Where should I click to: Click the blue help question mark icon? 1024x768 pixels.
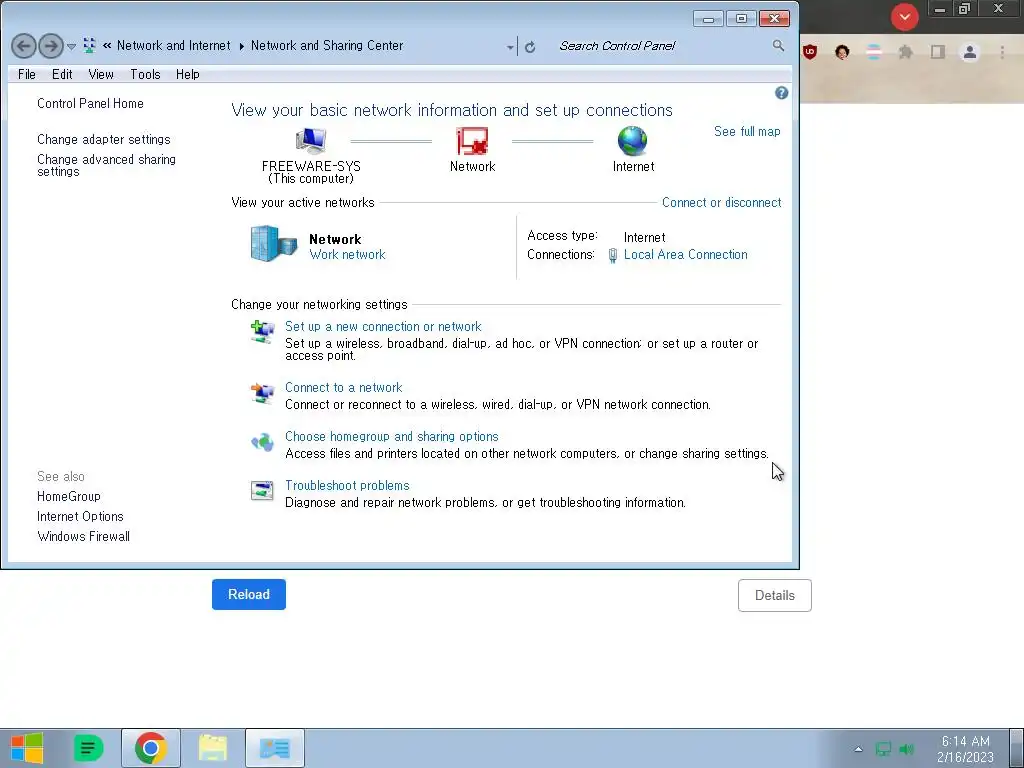pyautogui.click(x=781, y=93)
